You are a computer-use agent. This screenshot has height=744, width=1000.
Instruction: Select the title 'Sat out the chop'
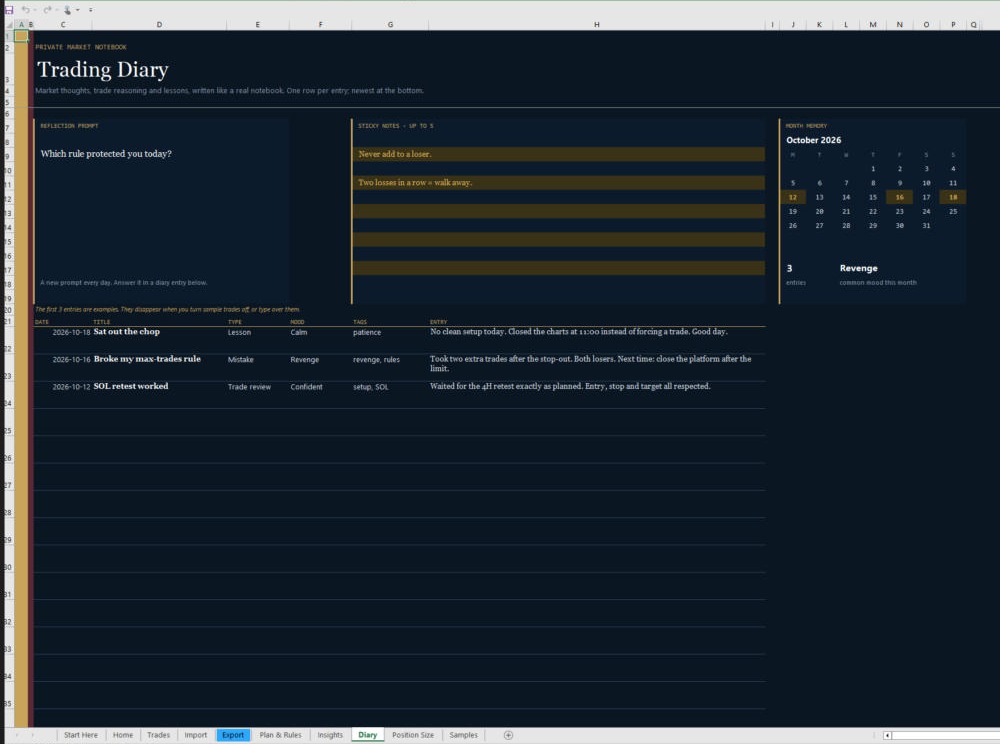(x=127, y=332)
